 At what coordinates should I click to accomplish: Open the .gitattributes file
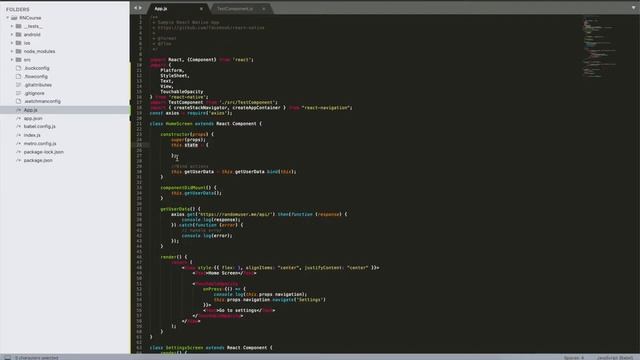(38, 85)
